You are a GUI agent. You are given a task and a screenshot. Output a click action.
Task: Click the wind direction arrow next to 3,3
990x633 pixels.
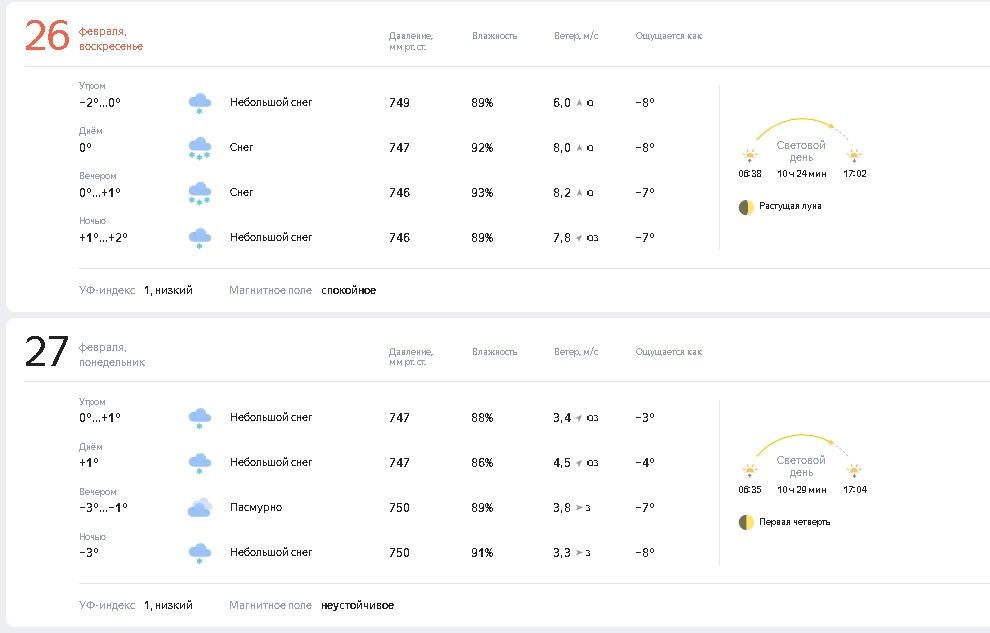(579, 553)
